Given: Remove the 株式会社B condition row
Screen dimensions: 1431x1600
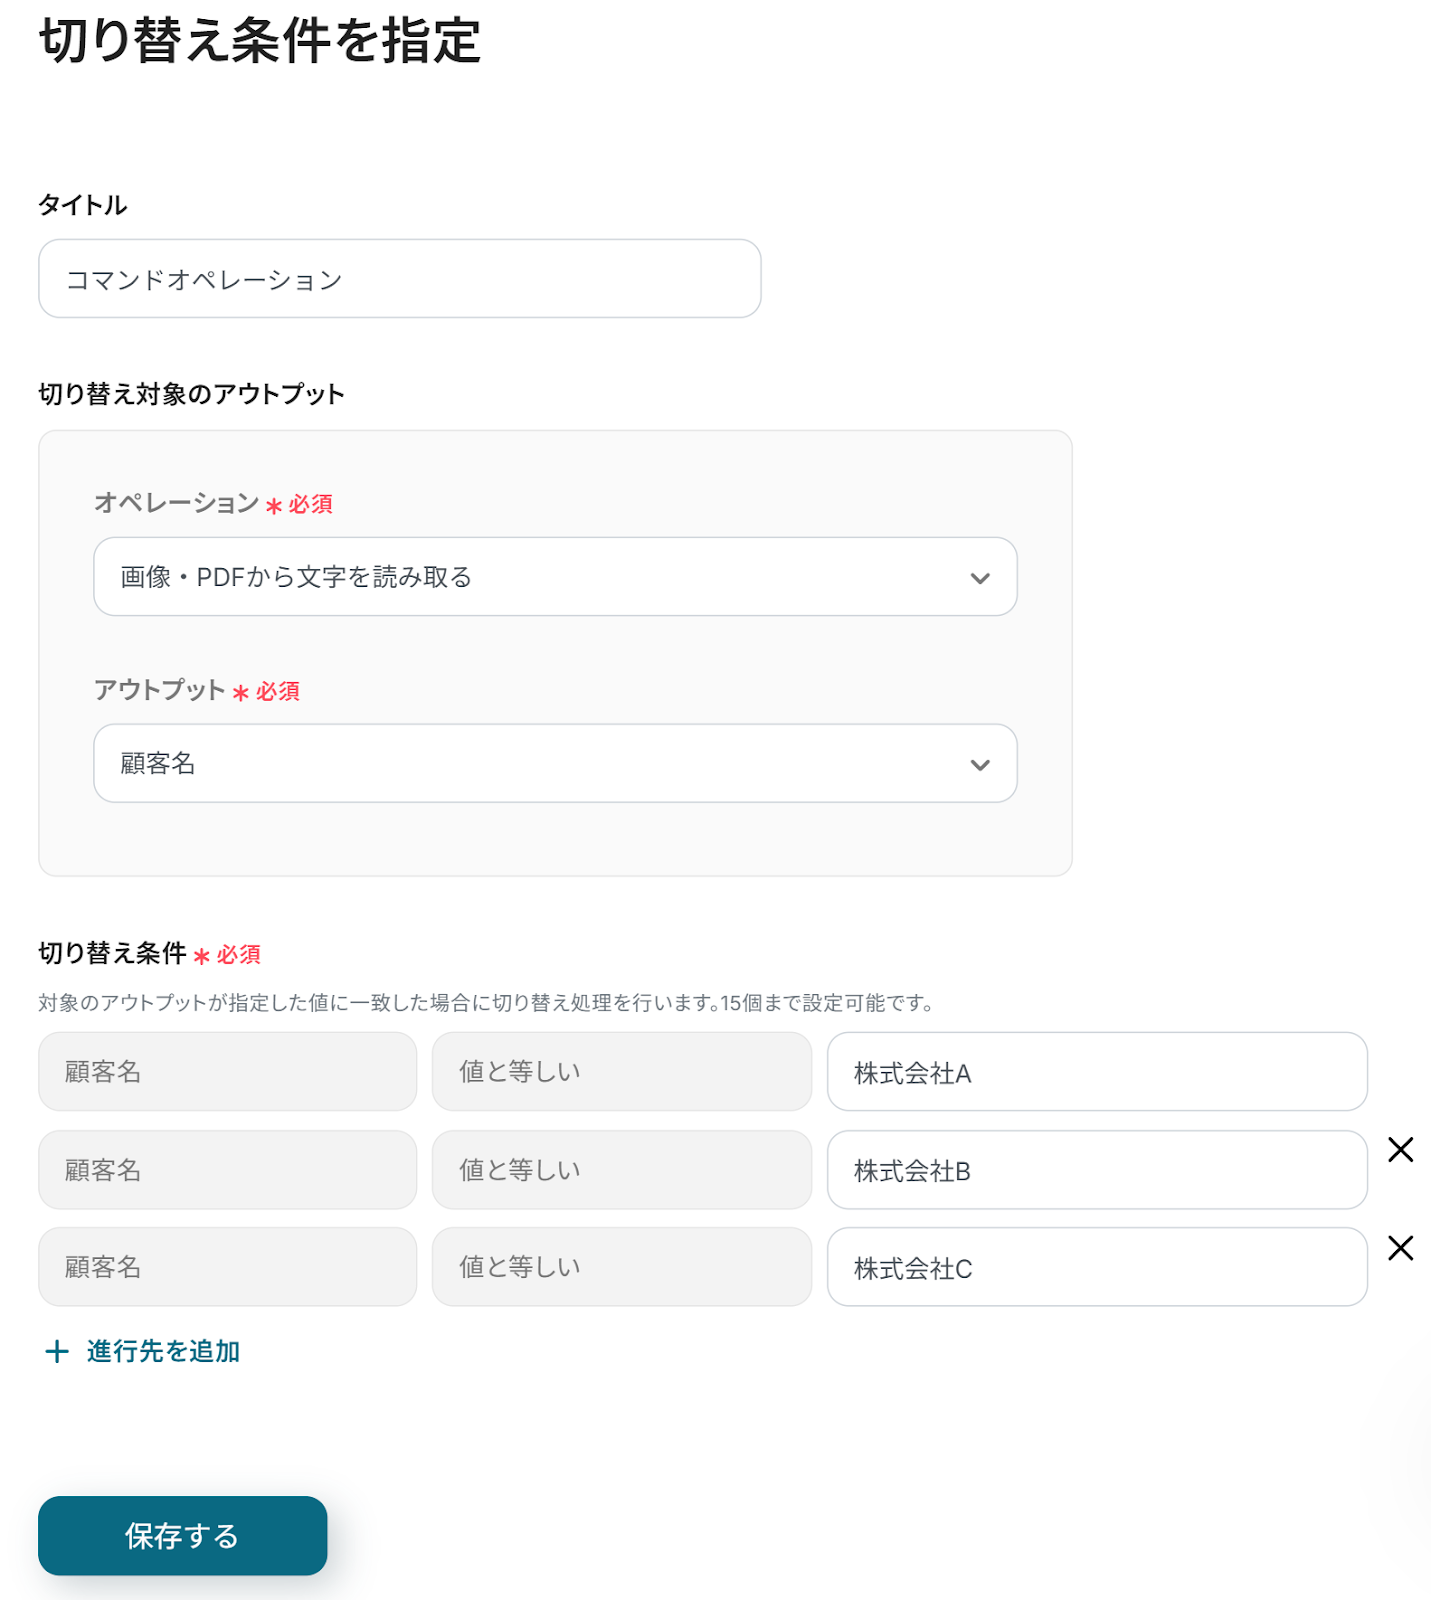Looking at the screenshot, I should [x=1400, y=1150].
